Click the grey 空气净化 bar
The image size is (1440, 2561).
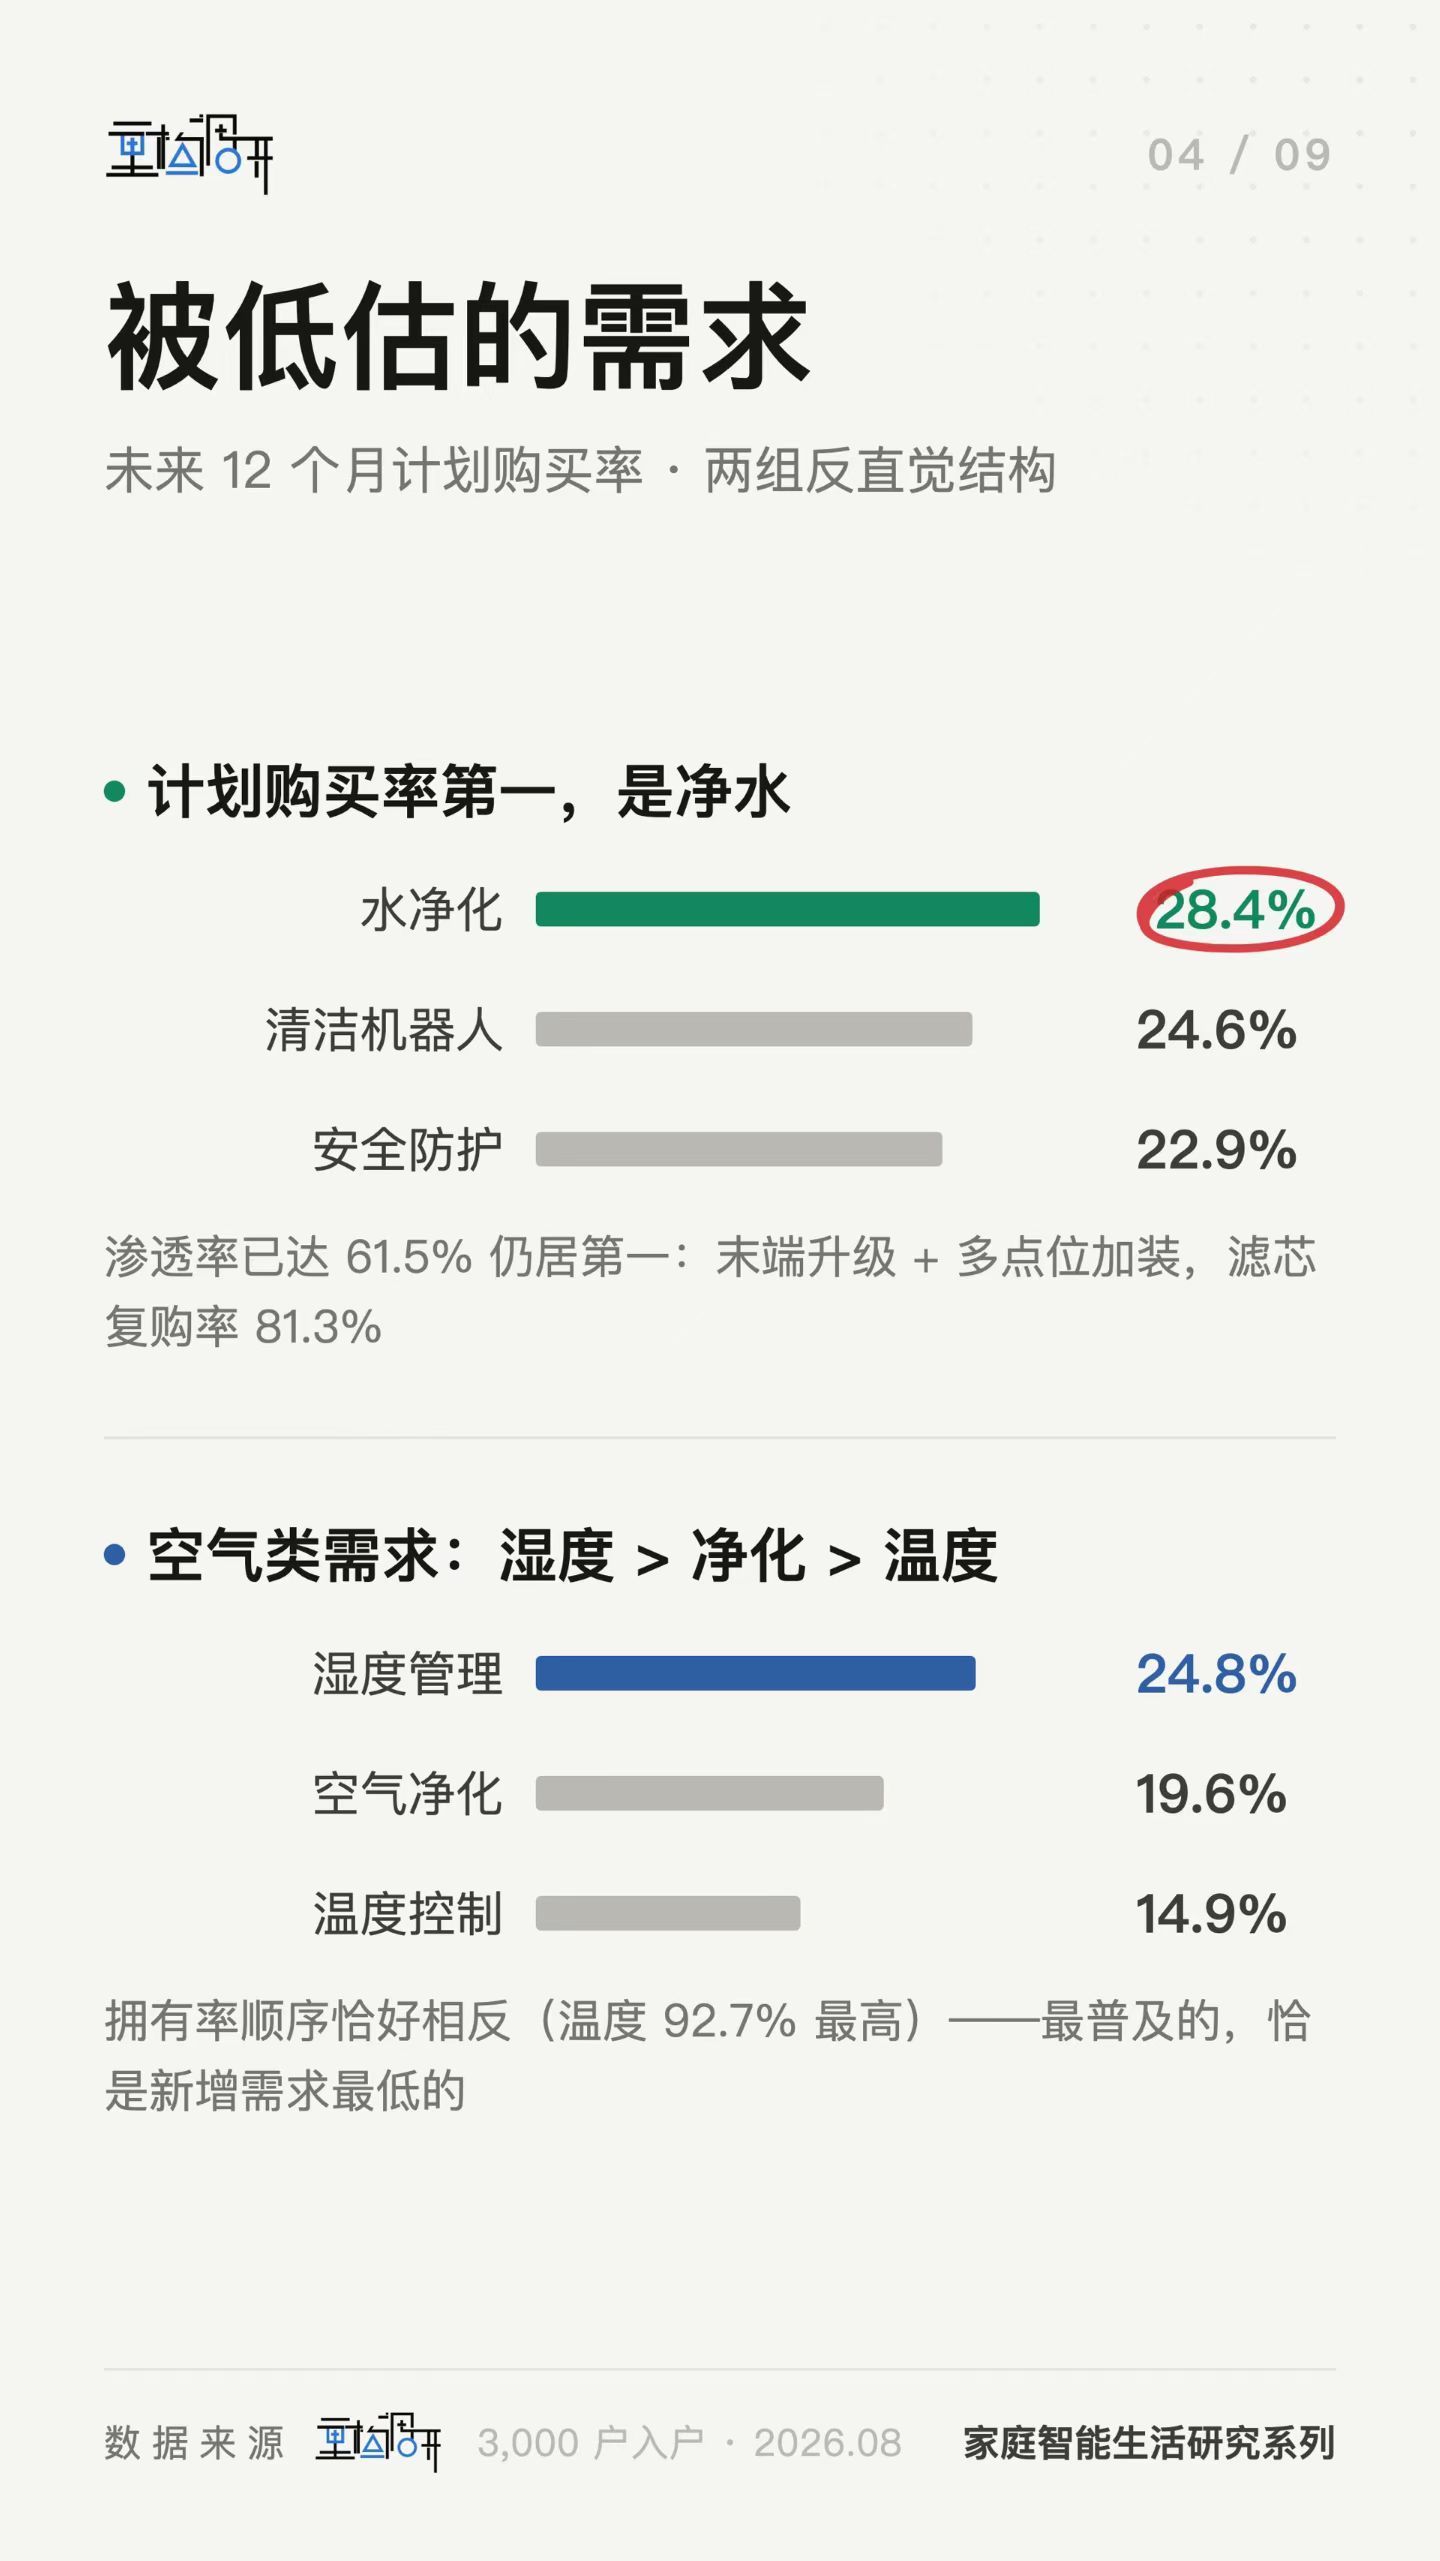(x=710, y=1793)
